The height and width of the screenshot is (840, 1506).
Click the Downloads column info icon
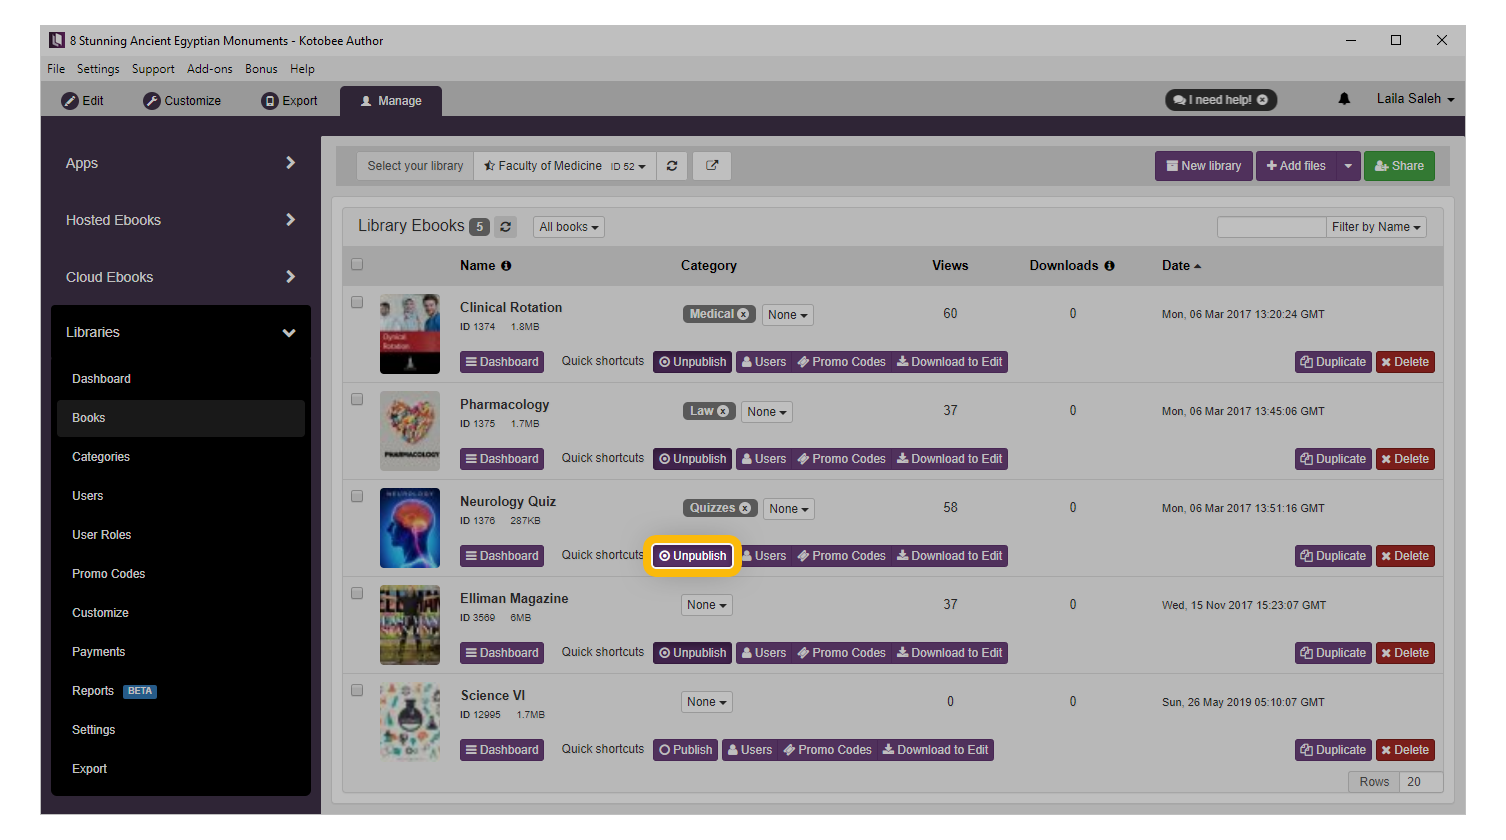coord(1109,266)
